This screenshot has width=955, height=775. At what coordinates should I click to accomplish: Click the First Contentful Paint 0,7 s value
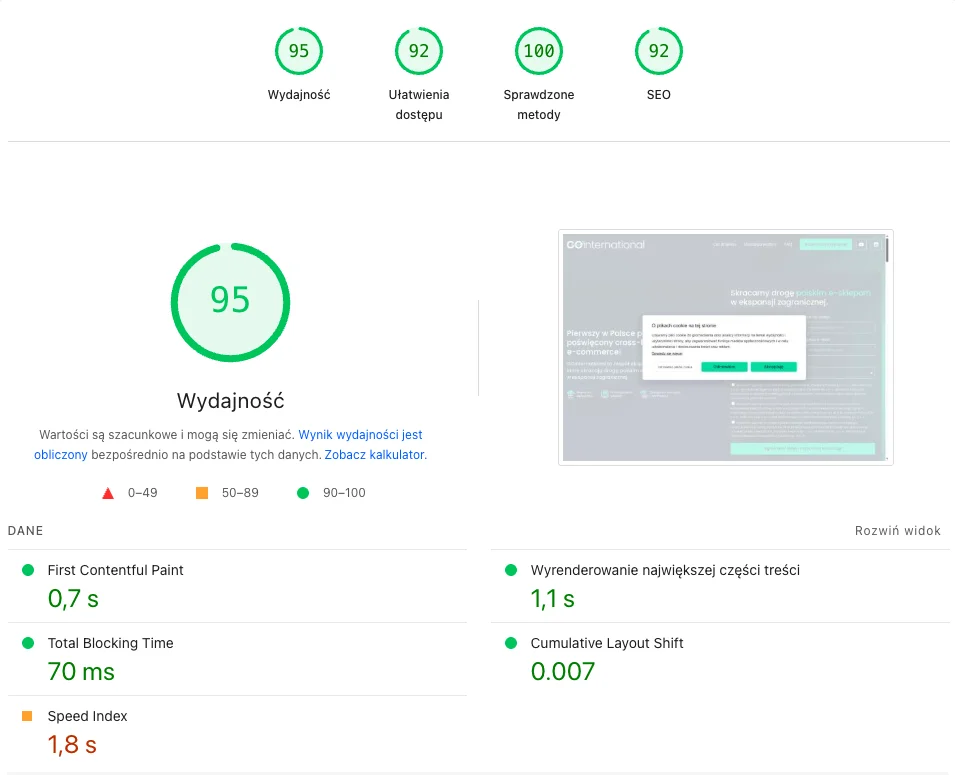click(73, 599)
